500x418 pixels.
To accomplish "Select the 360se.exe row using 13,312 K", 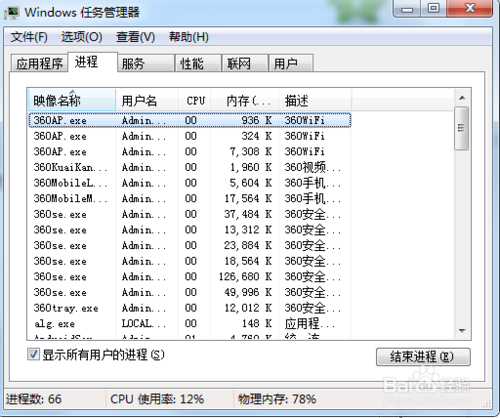I will [190, 230].
